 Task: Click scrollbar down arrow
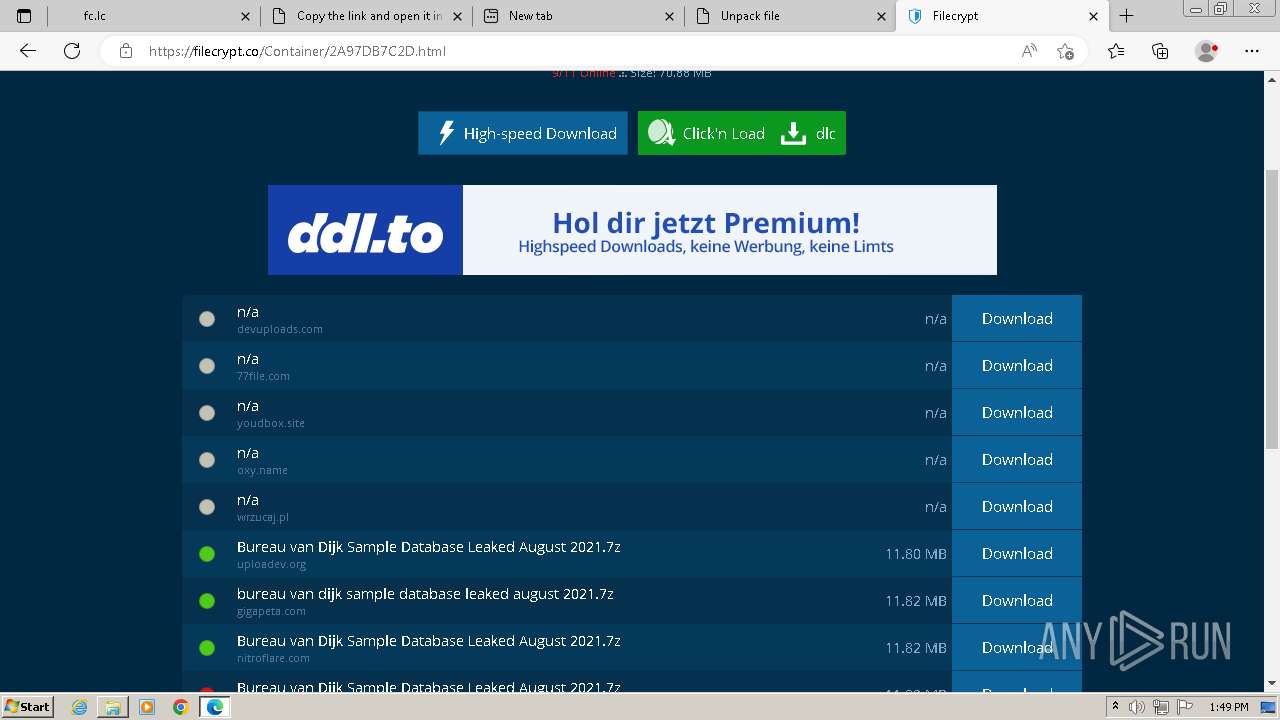(1272, 683)
